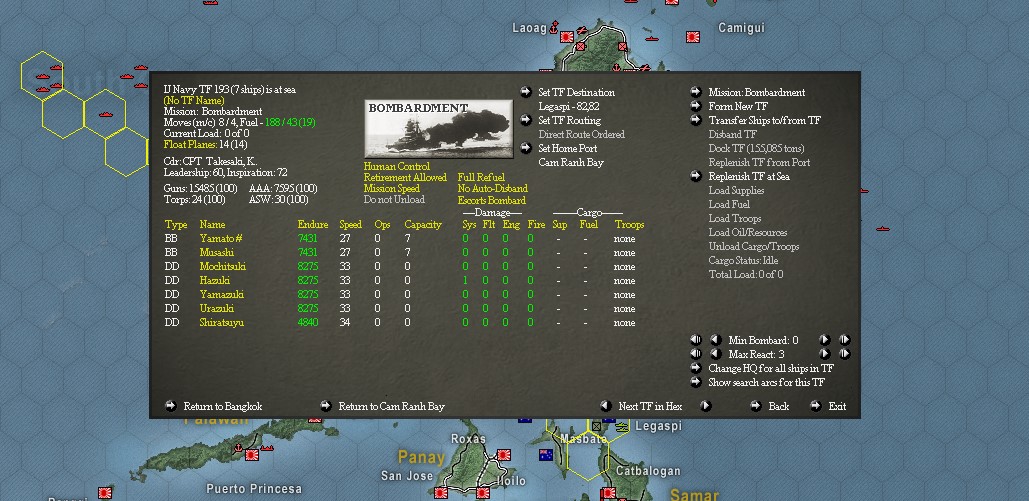Toggle Mission Speed setting
Image resolution: width=1029 pixels, height=501 pixels.
[x=392, y=188]
